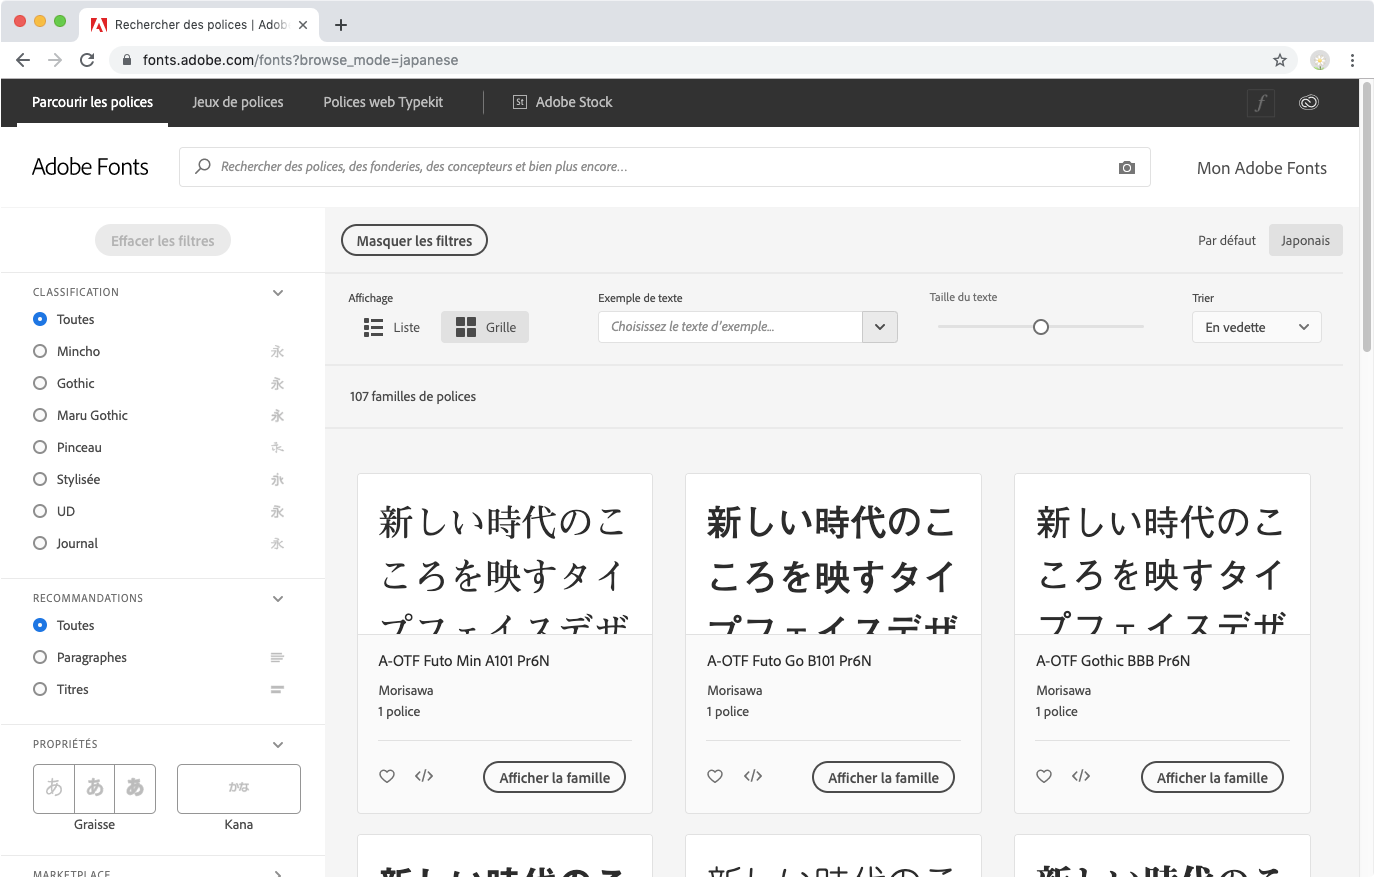The height and width of the screenshot is (878, 1374).
Task: Click the site lock icon in address bar
Action: click(126, 60)
